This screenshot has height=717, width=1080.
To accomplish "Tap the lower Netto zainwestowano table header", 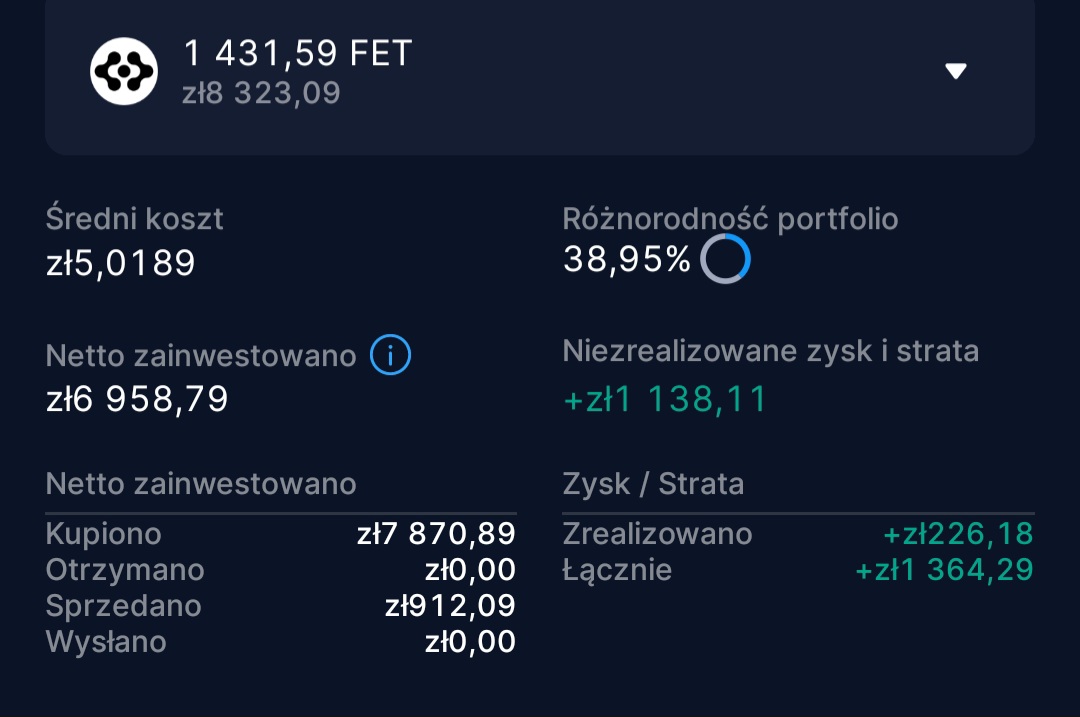I will point(201,484).
